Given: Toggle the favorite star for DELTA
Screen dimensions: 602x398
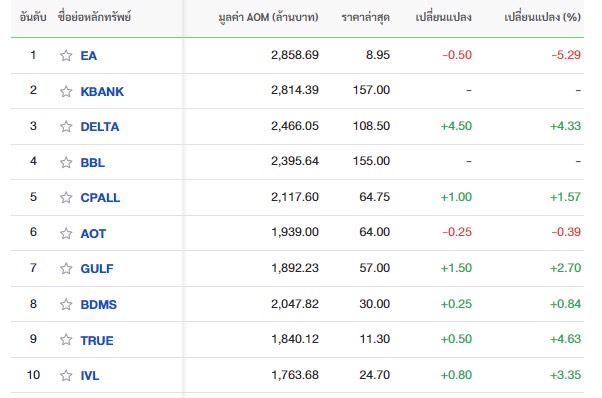Looking at the screenshot, I should (x=66, y=126).
